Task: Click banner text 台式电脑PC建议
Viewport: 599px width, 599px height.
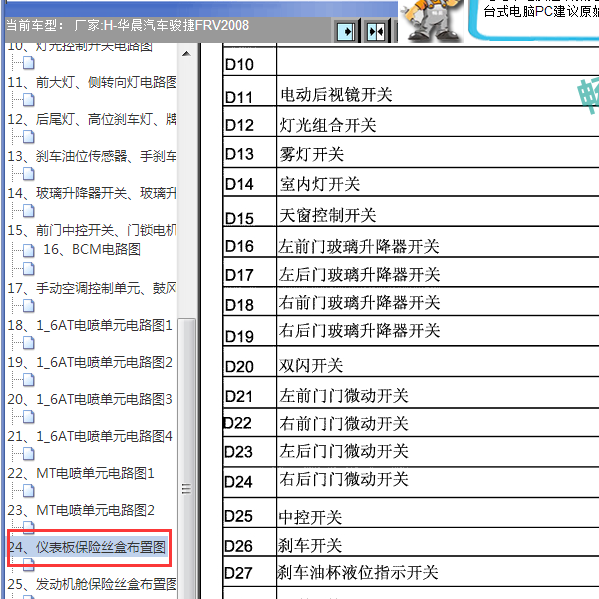Action: (541, 11)
